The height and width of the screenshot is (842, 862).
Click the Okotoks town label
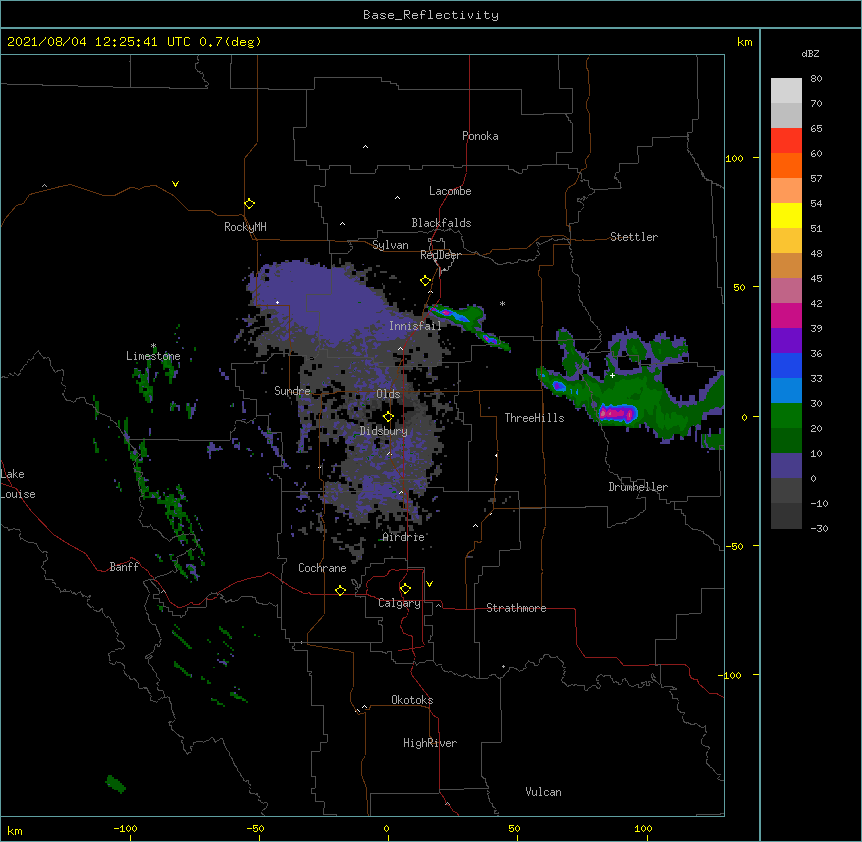(x=412, y=700)
